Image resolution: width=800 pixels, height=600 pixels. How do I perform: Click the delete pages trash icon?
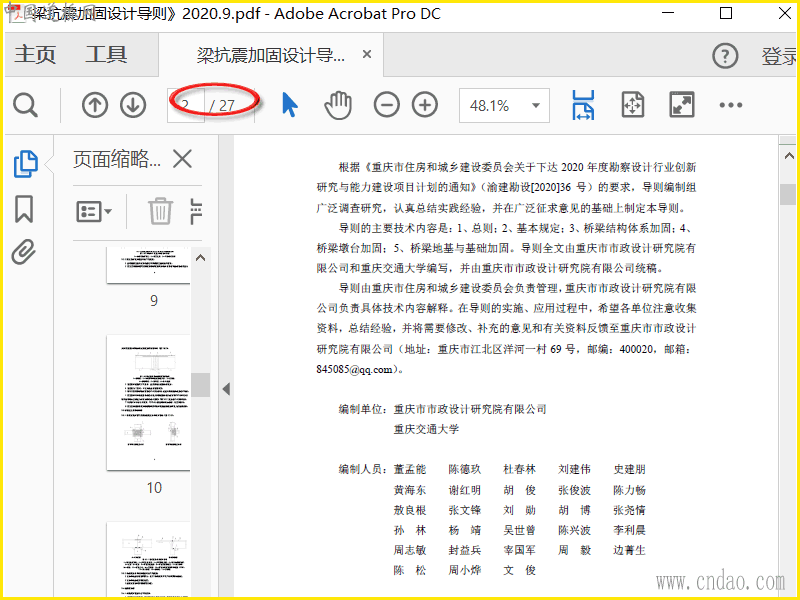pyautogui.click(x=160, y=211)
